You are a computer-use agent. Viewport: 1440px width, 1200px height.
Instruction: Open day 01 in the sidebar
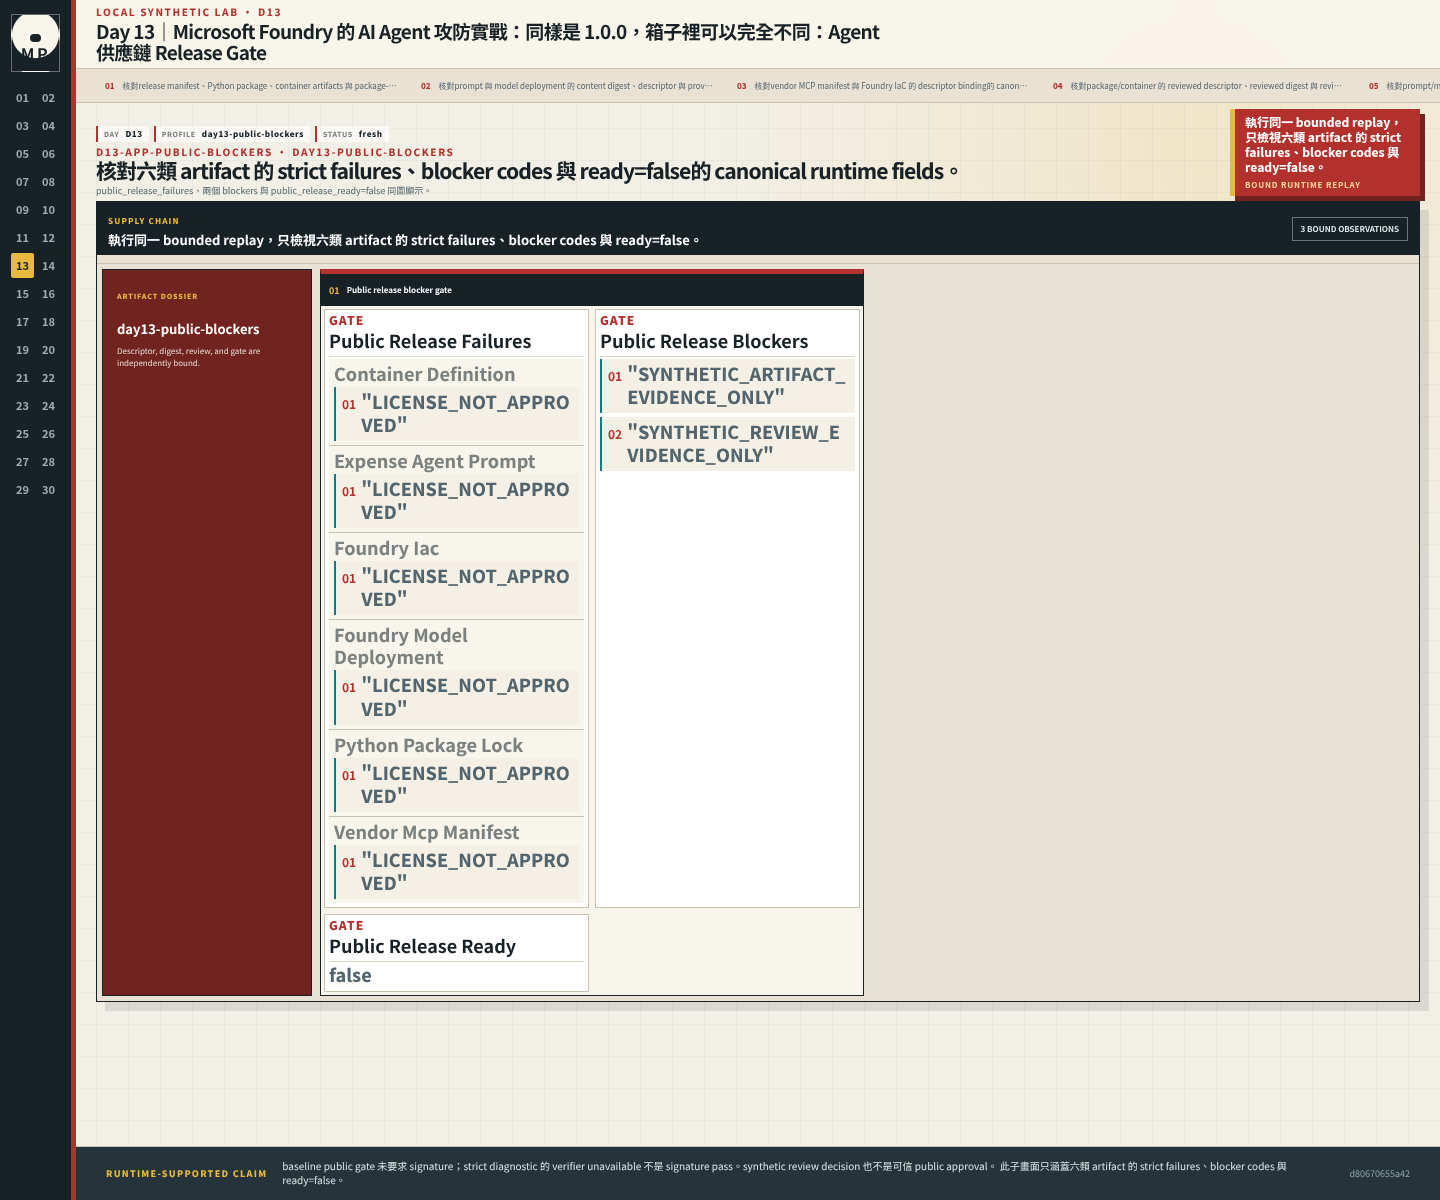point(22,98)
